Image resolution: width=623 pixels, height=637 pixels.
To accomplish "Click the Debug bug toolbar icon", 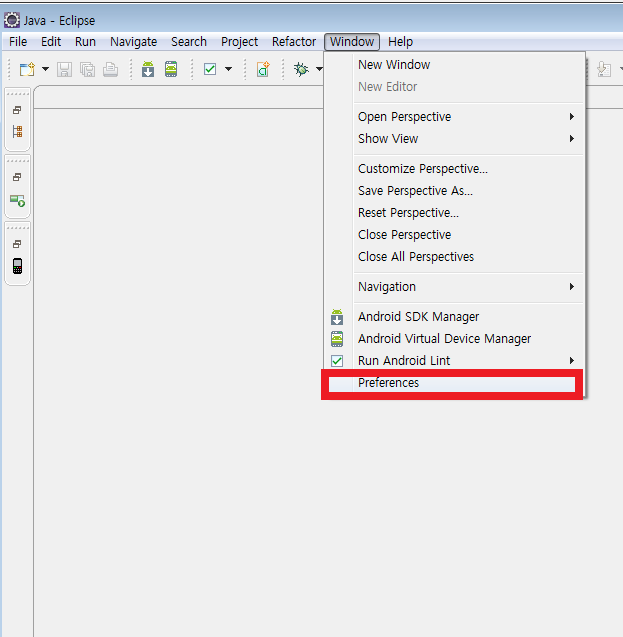I will (301, 69).
